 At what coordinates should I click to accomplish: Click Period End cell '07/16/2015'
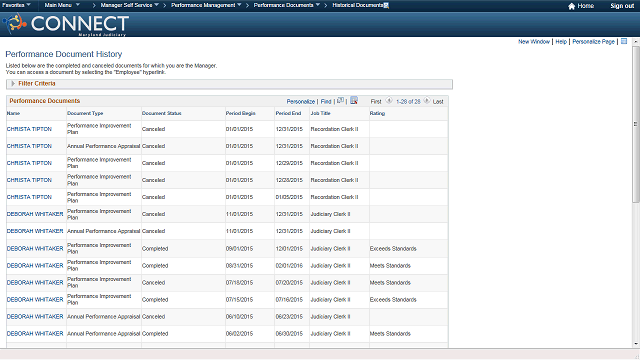pyautogui.click(x=289, y=300)
